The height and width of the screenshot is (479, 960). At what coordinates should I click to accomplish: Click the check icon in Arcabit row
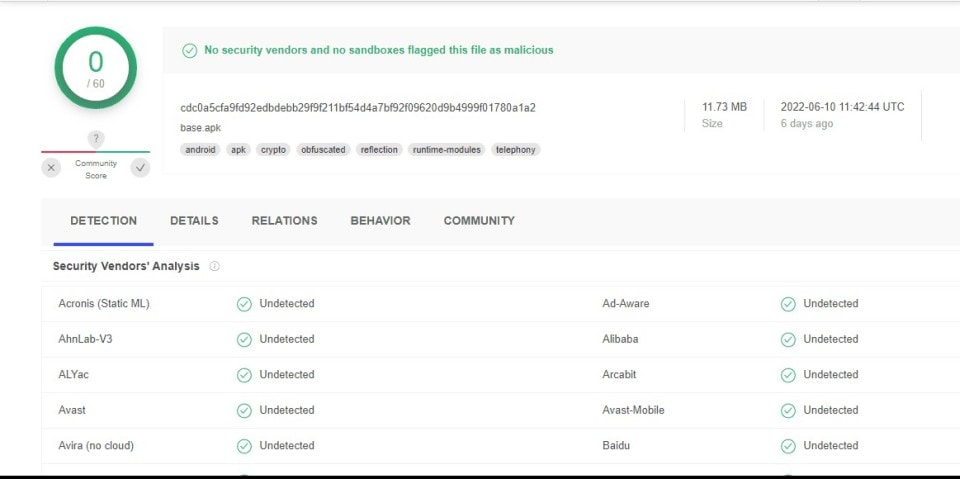point(788,375)
